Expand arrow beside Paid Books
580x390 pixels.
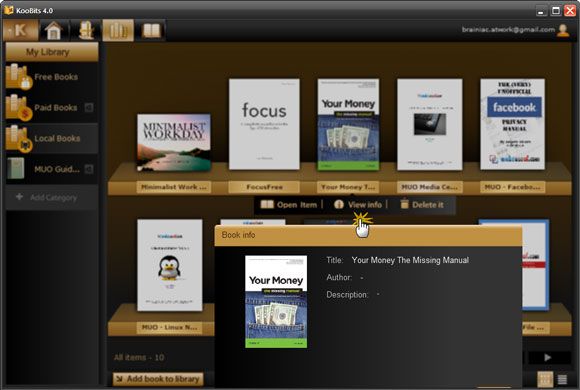click(x=89, y=107)
